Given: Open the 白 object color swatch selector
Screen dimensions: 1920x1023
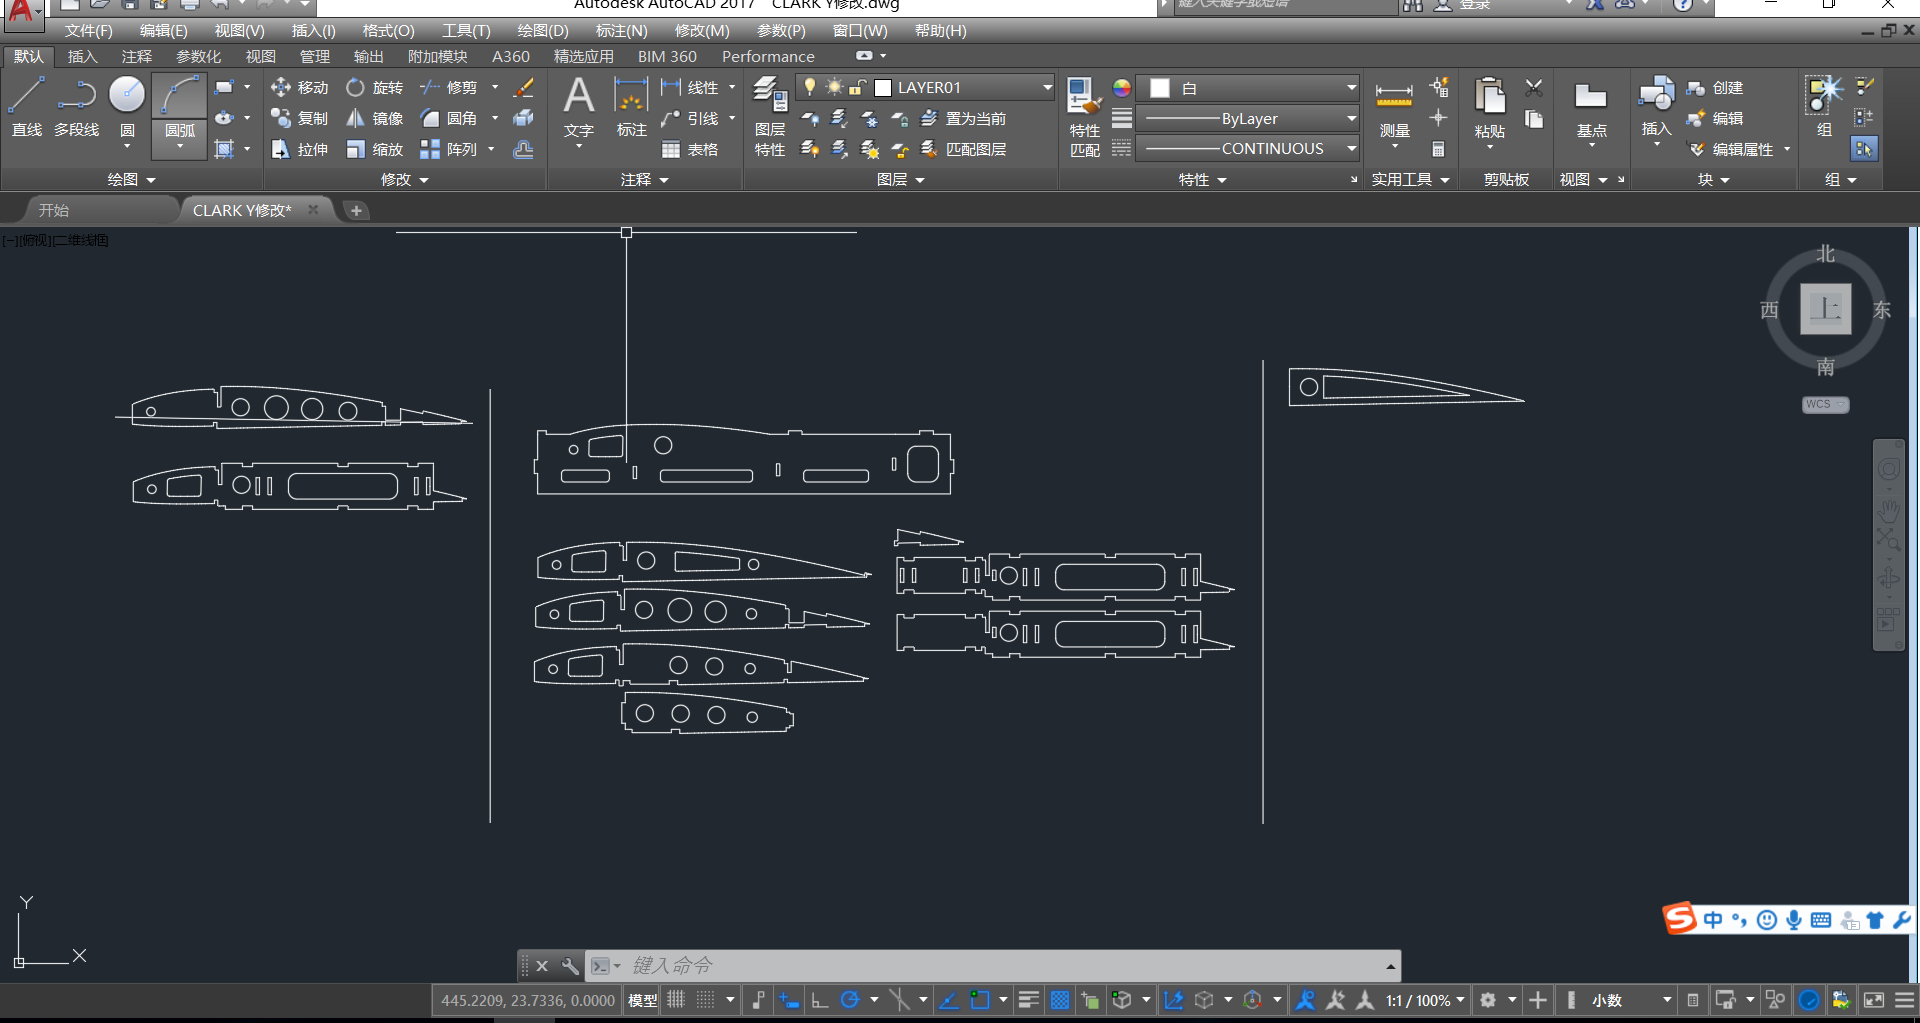Looking at the screenshot, I should pyautogui.click(x=1252, y=88).
